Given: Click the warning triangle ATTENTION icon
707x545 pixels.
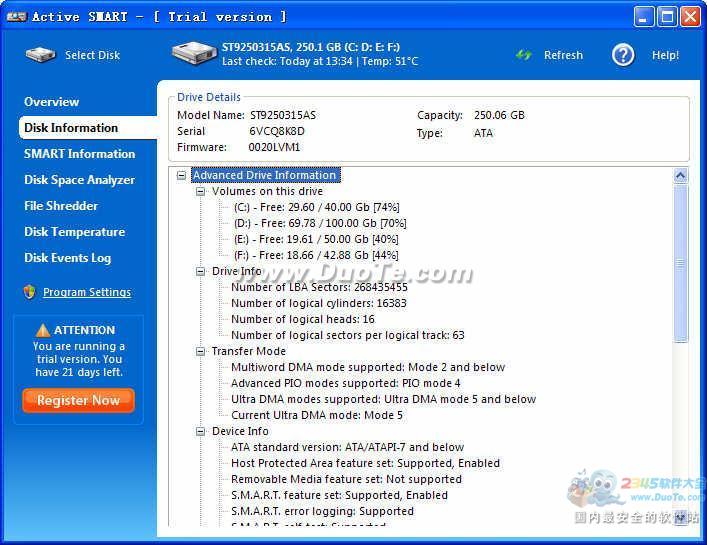Looking at the screenshot, I should pos(43,330).
